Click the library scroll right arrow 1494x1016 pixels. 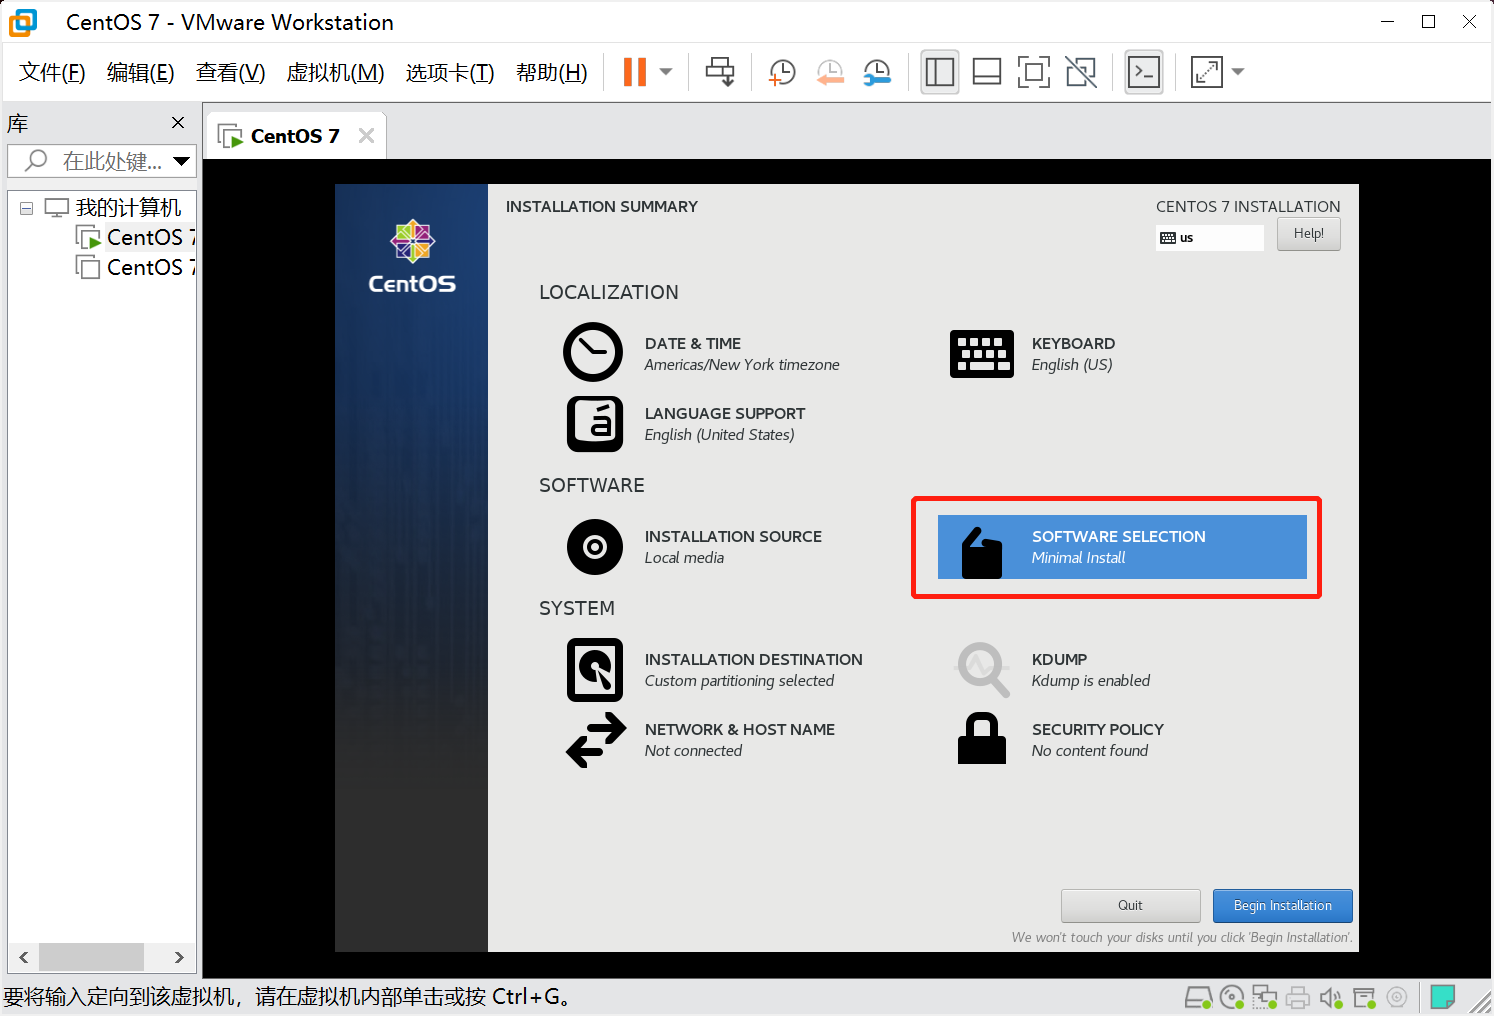179,957
